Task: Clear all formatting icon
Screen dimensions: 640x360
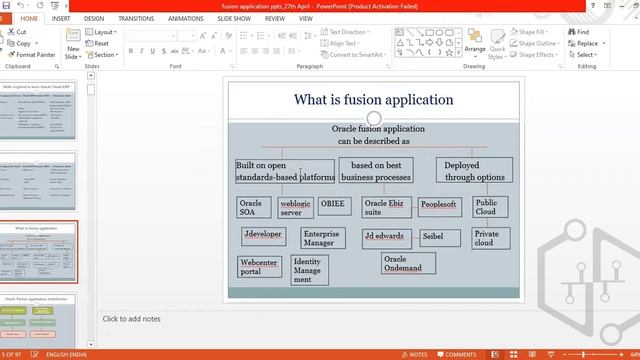Action: [229, 36]
